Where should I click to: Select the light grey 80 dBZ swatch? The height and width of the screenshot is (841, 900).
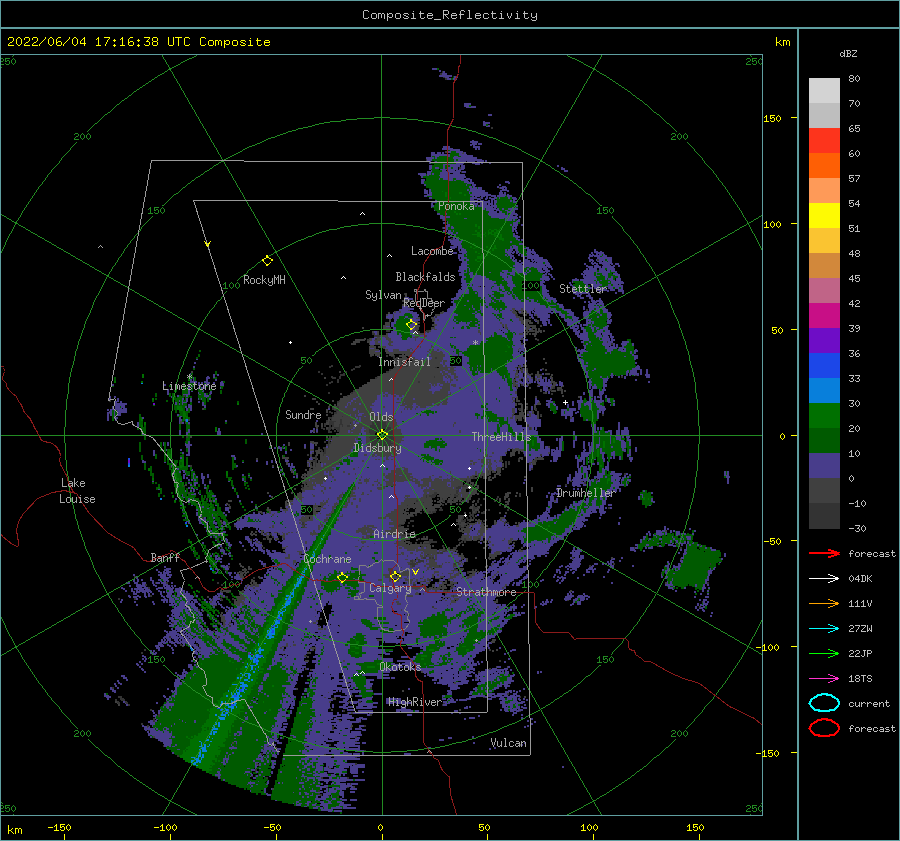coord(824,90)
